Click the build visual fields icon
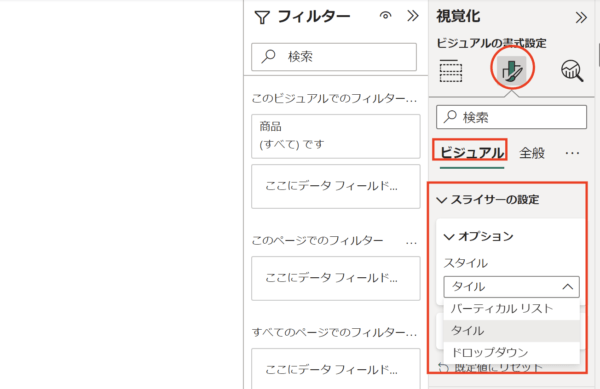 click(x=451, y=71)
